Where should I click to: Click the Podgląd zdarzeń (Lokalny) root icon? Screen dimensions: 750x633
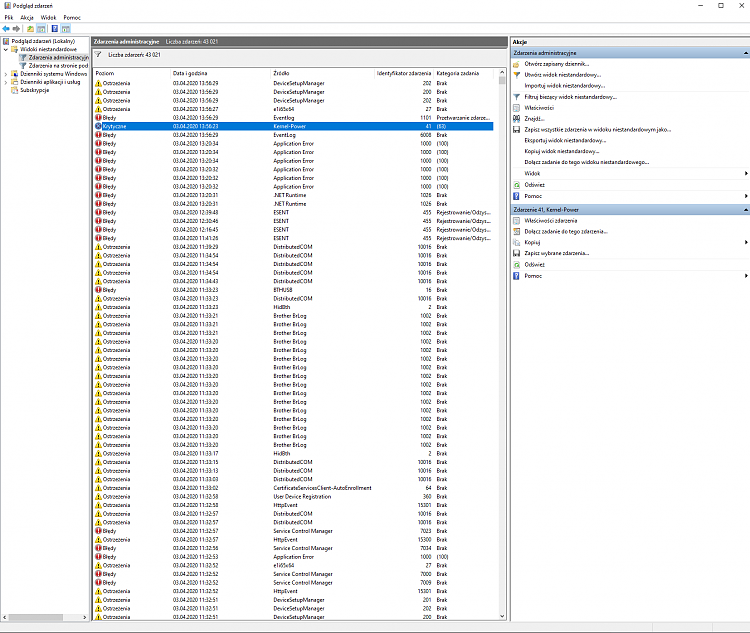click(x=7, y=41)
